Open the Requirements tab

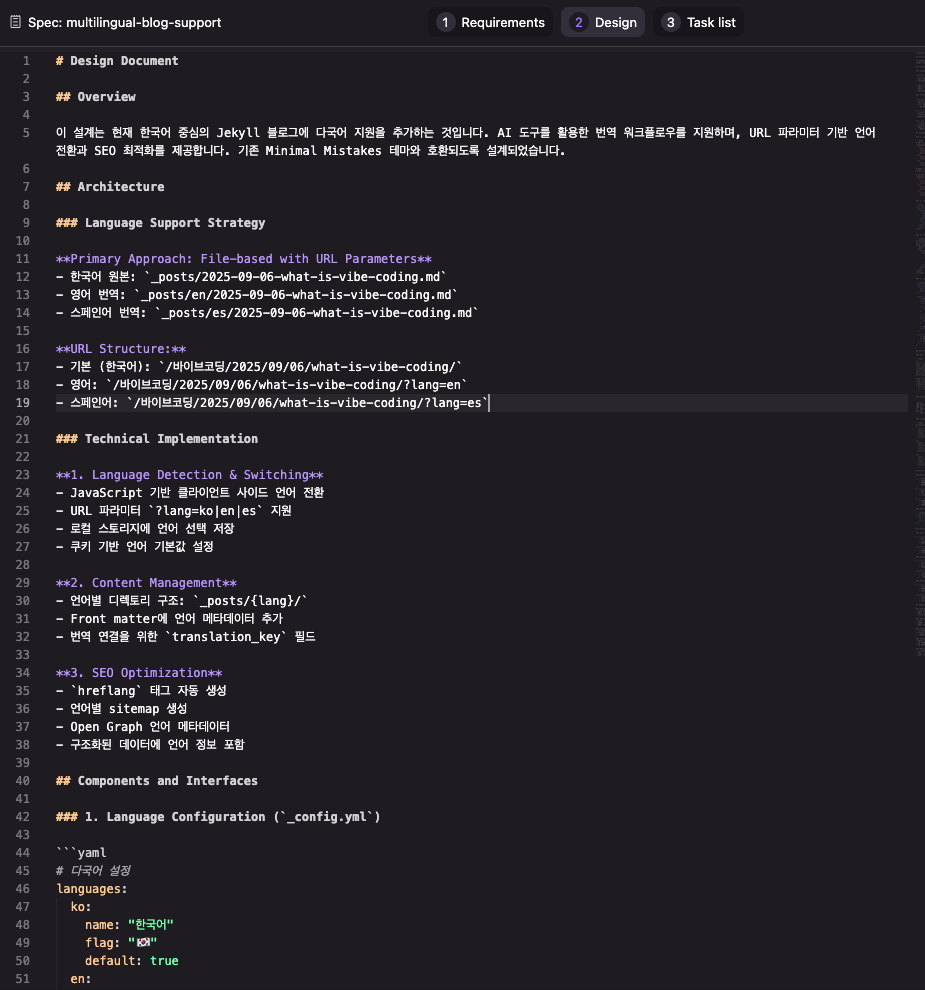(490, 22)
